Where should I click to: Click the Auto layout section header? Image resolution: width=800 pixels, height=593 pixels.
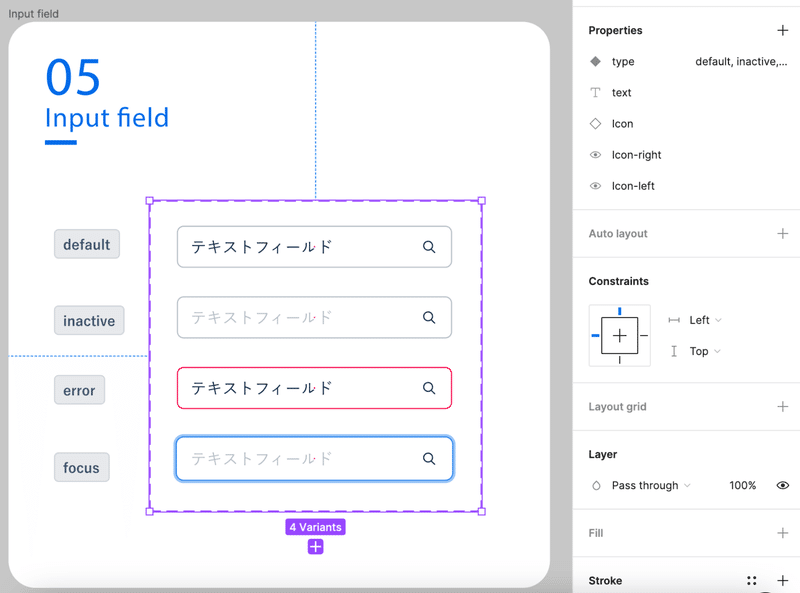click(618, 234)
